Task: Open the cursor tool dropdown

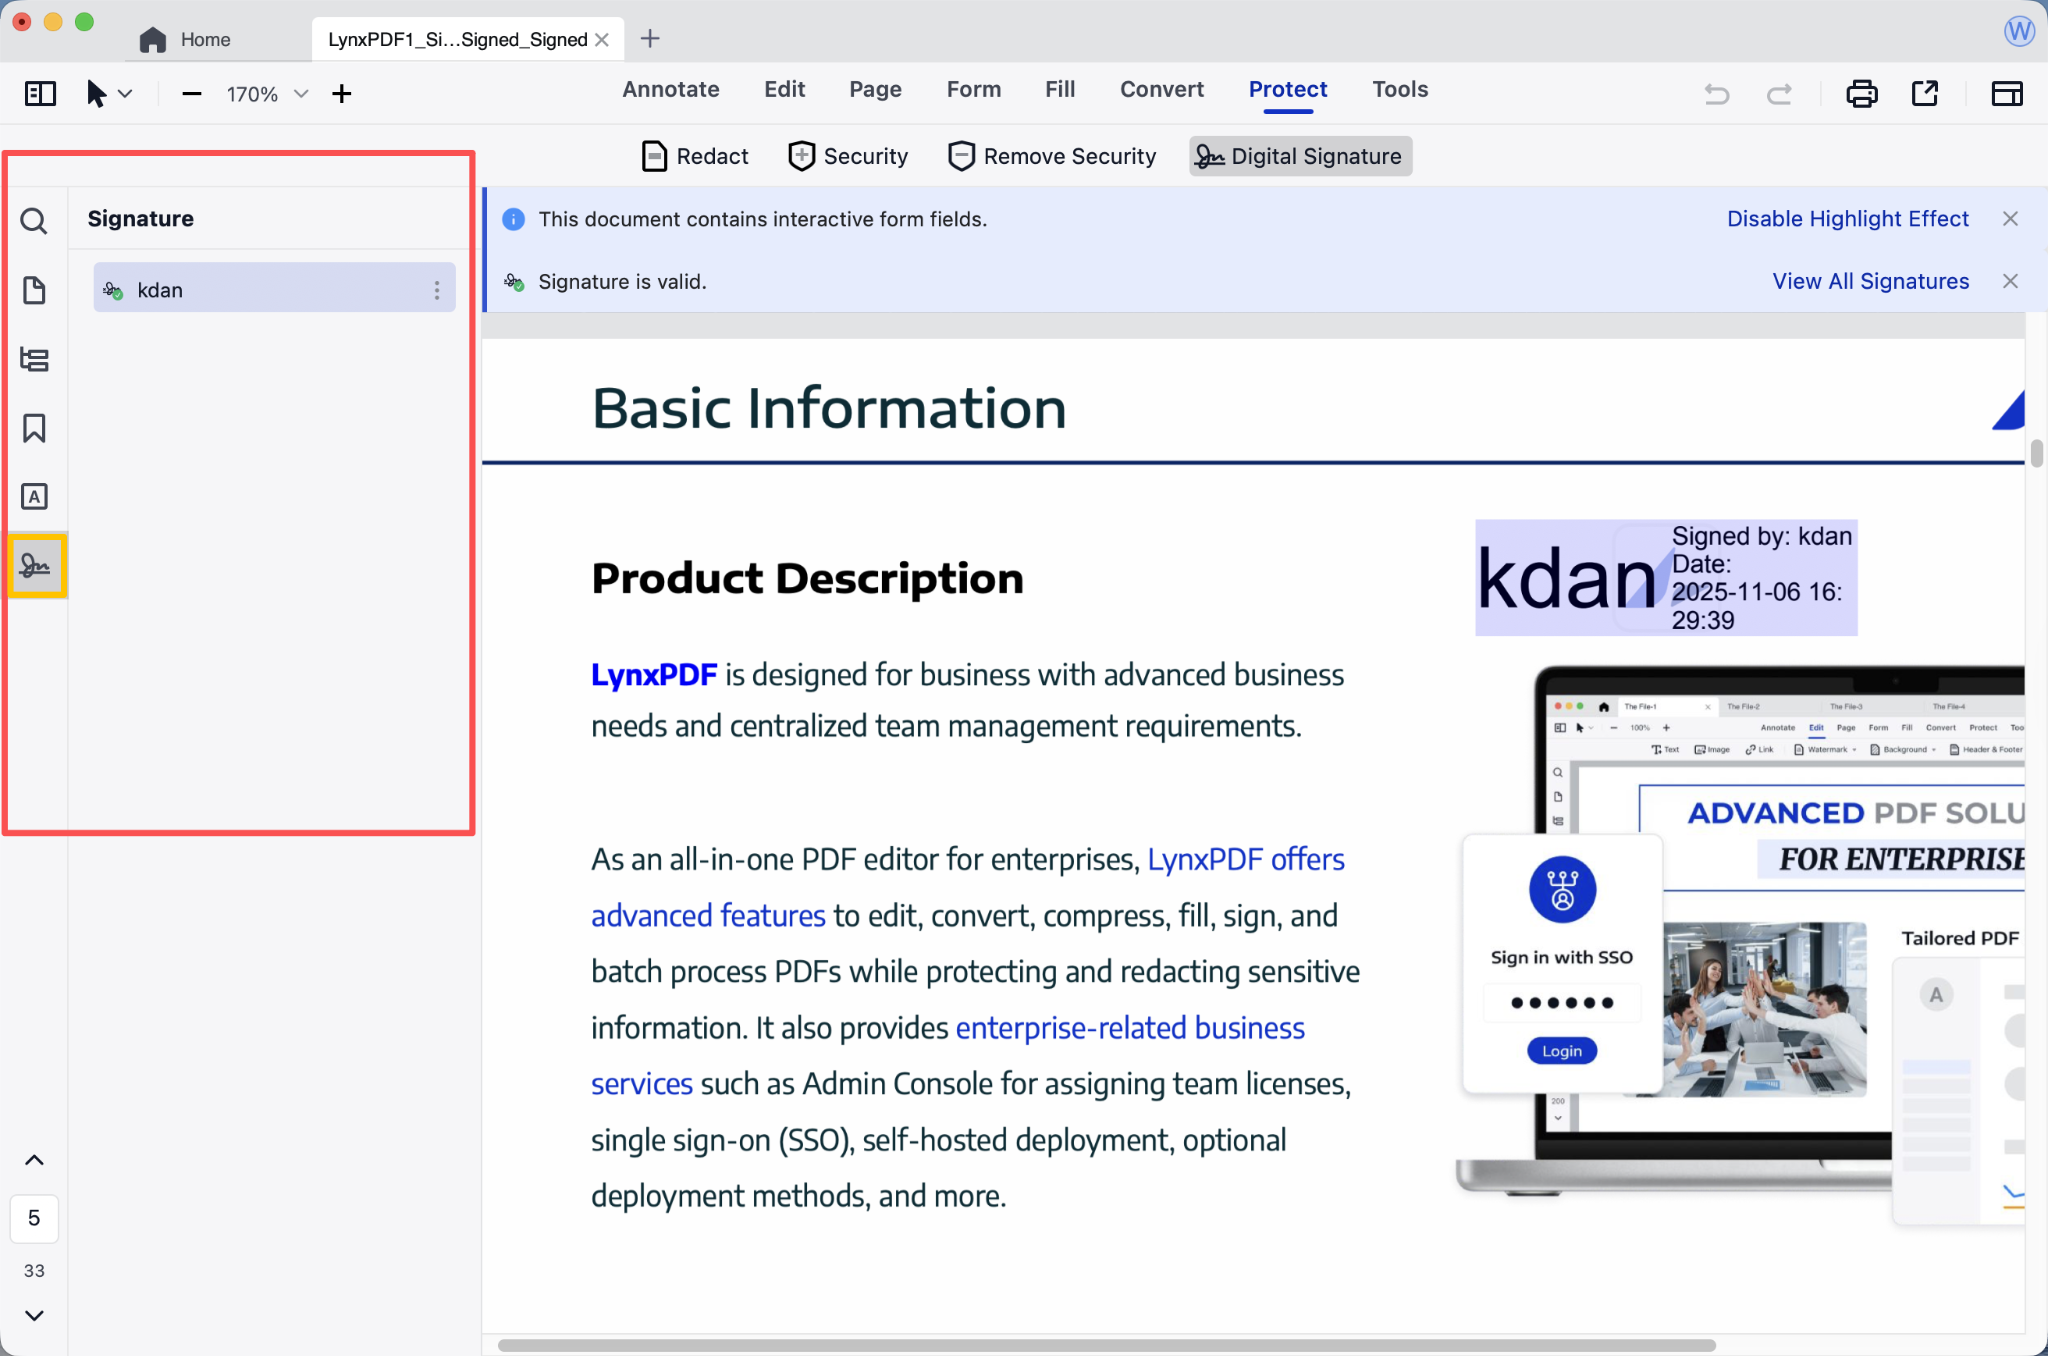Action: [125, 94]
